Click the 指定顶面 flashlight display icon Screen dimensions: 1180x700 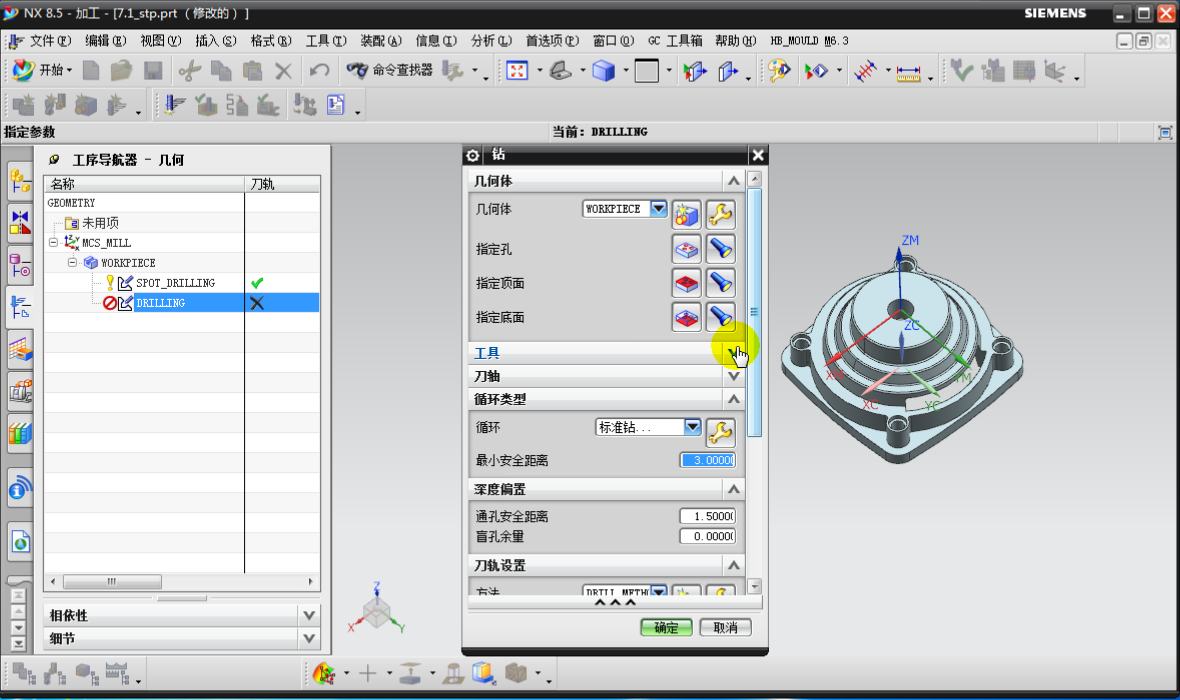[720, 283]
